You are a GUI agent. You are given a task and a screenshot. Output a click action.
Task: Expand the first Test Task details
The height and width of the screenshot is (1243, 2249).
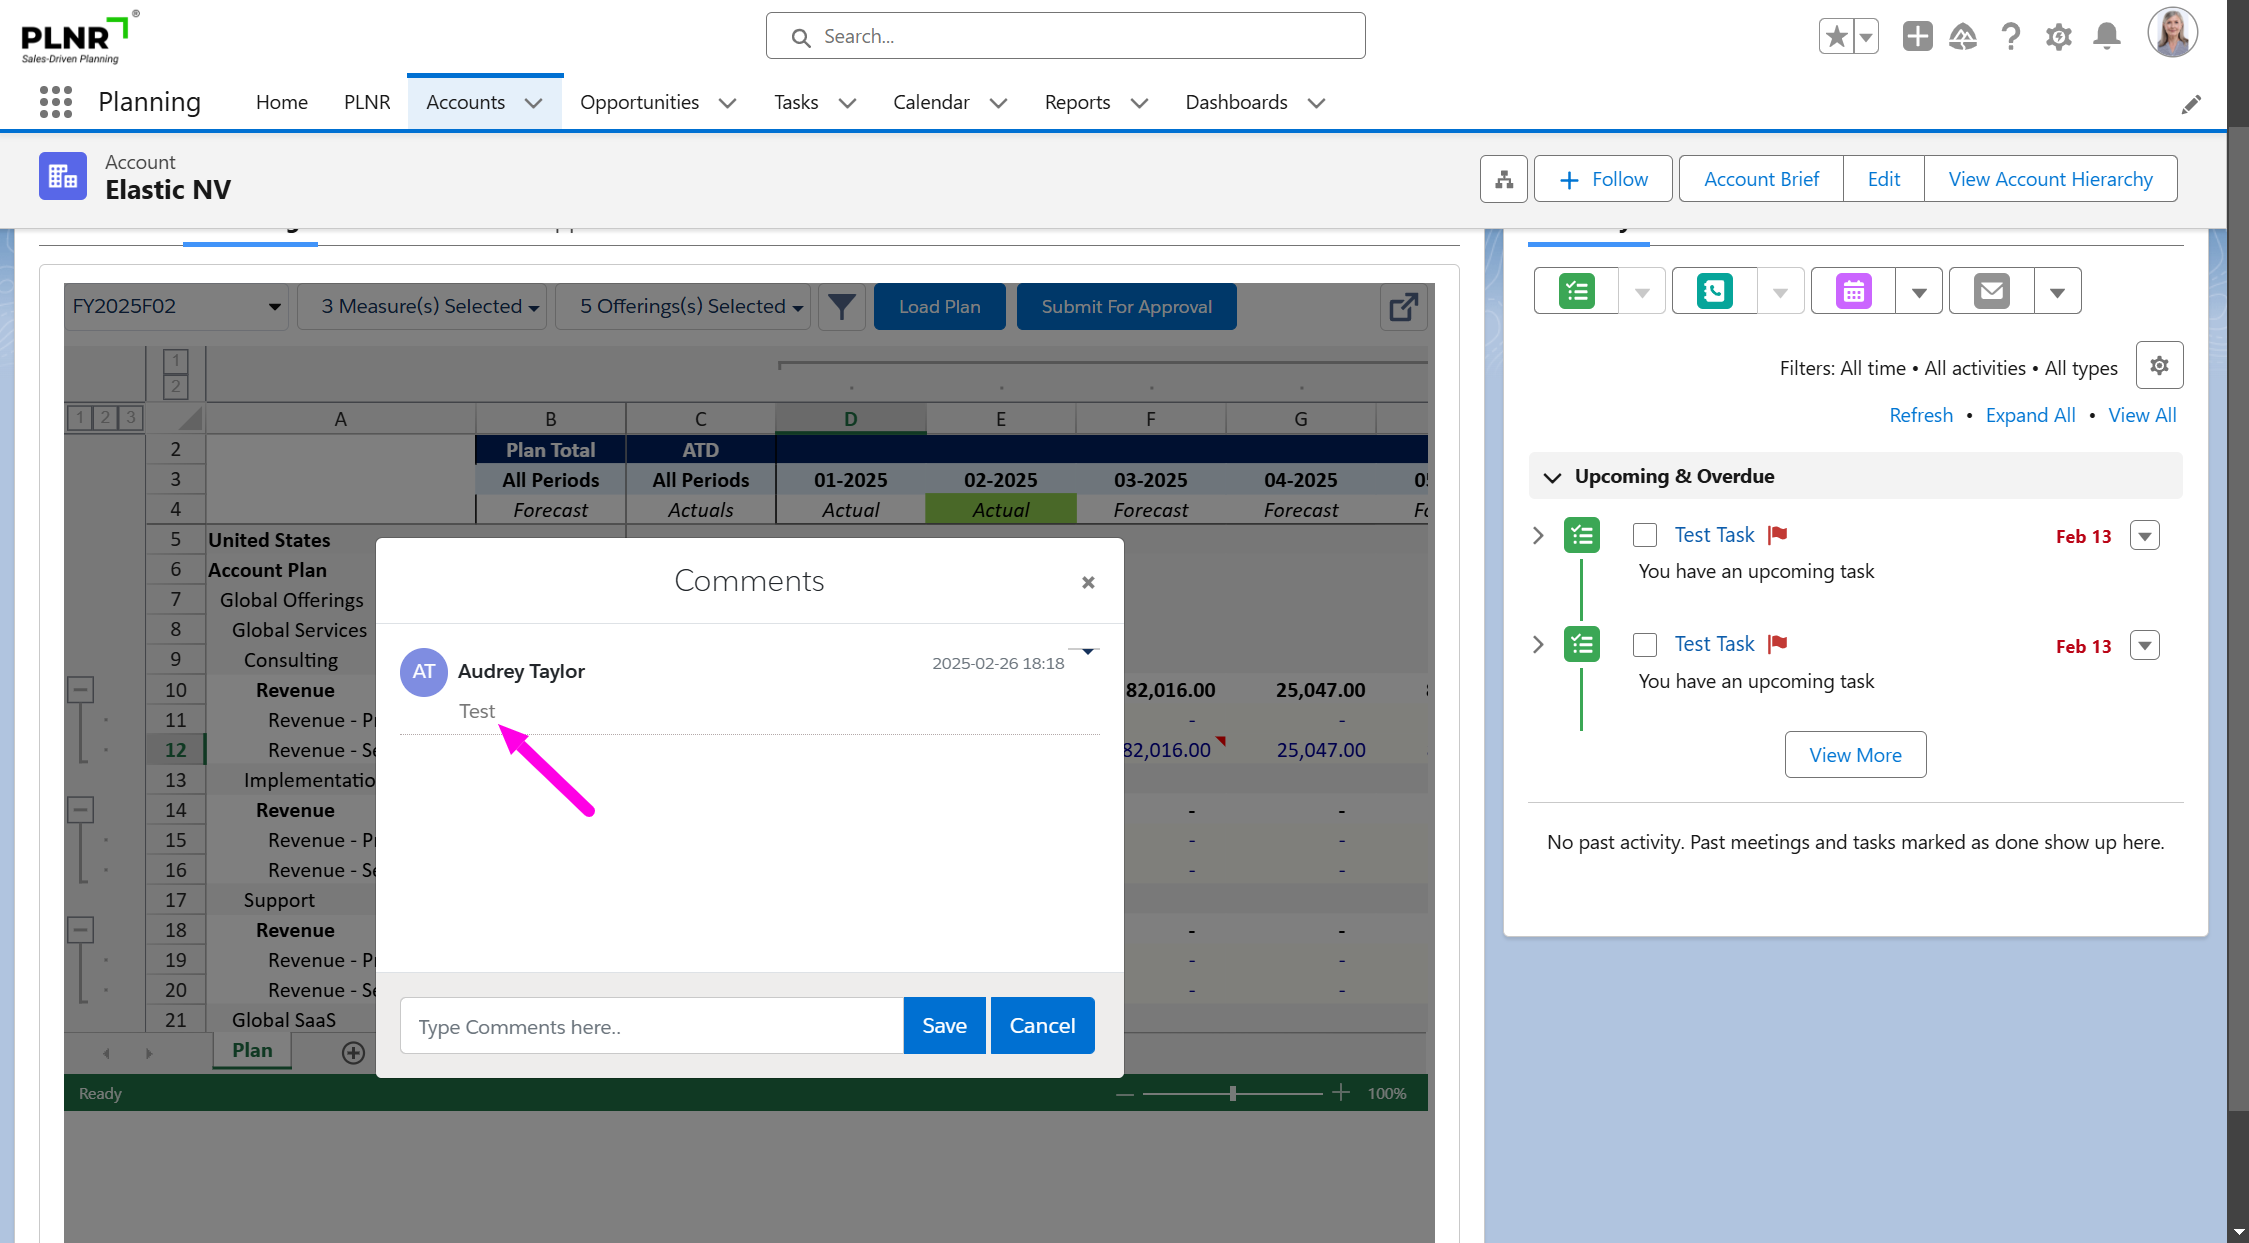pyautogui.click(x=1538, y=535)
